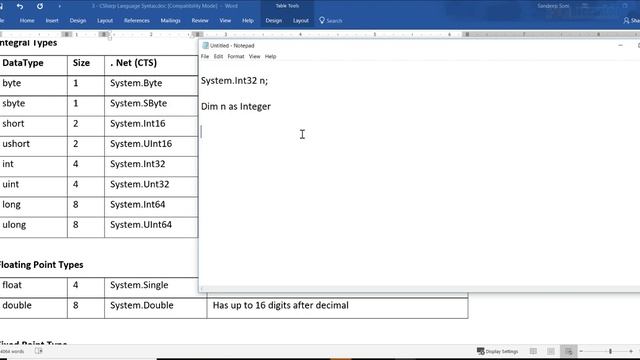
Task: Open the References ribbon tab
Action: tap(137, 20)
